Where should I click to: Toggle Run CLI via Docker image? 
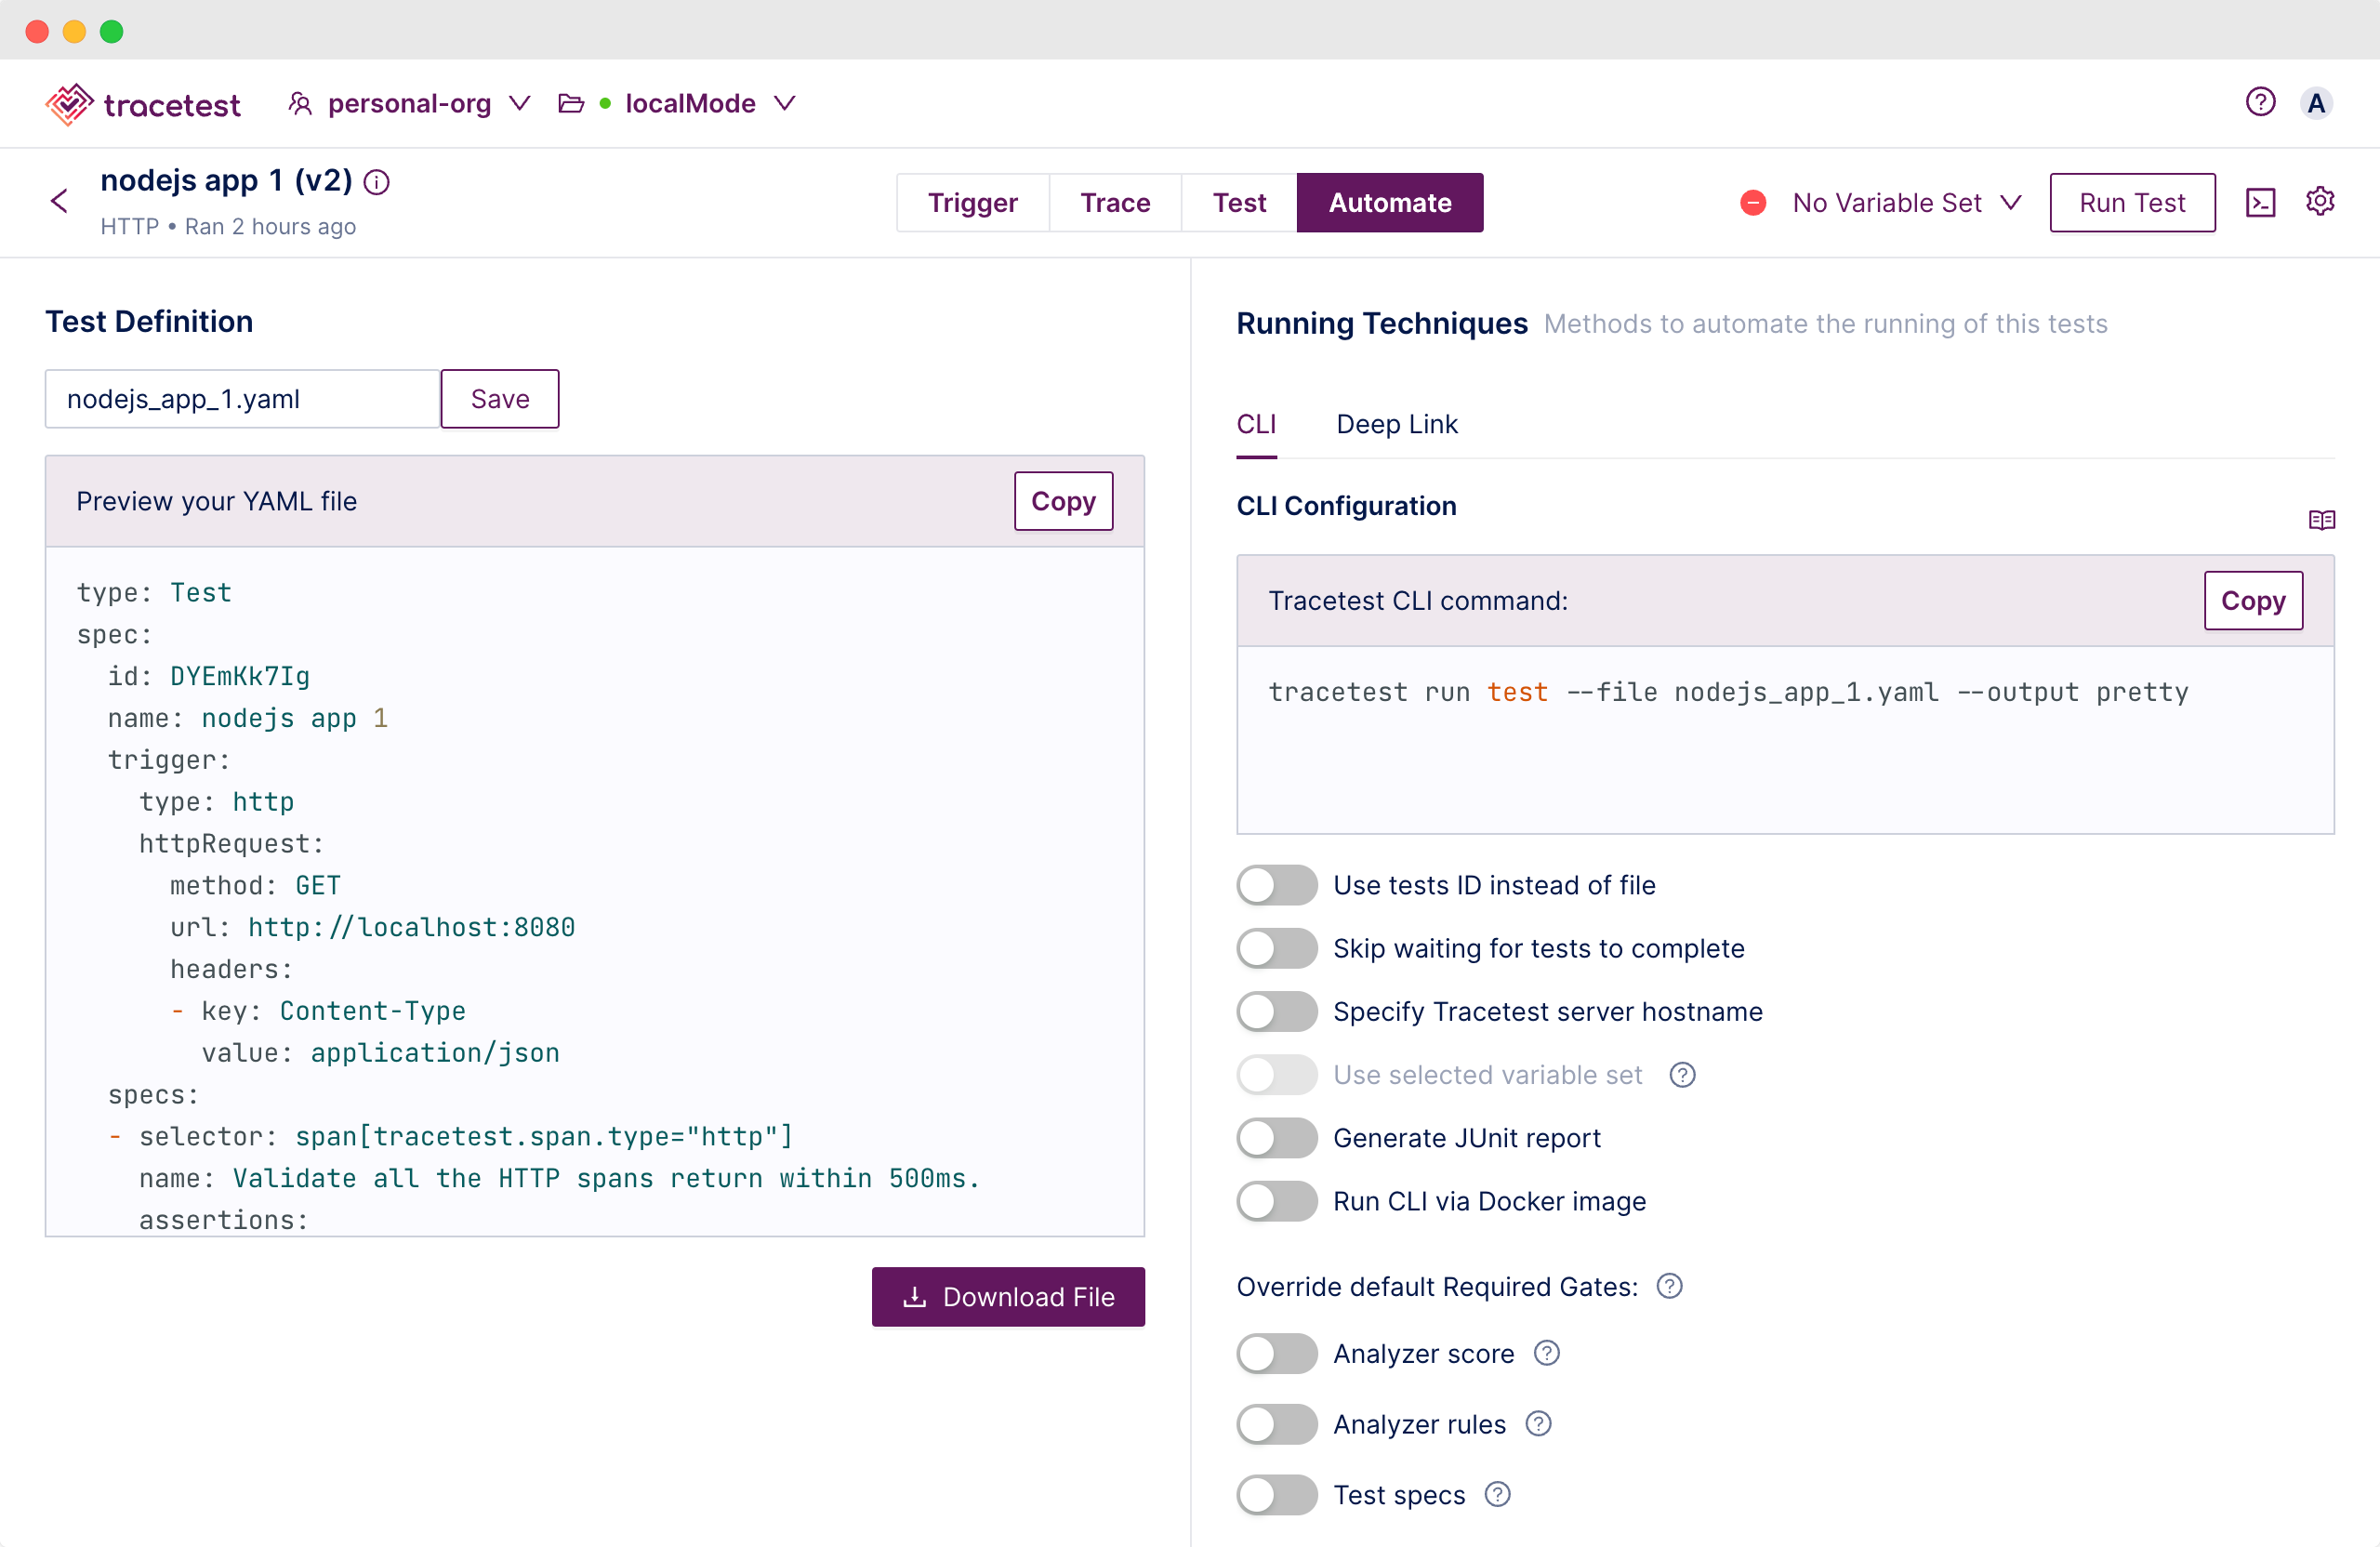[x=1276, y=1201]
